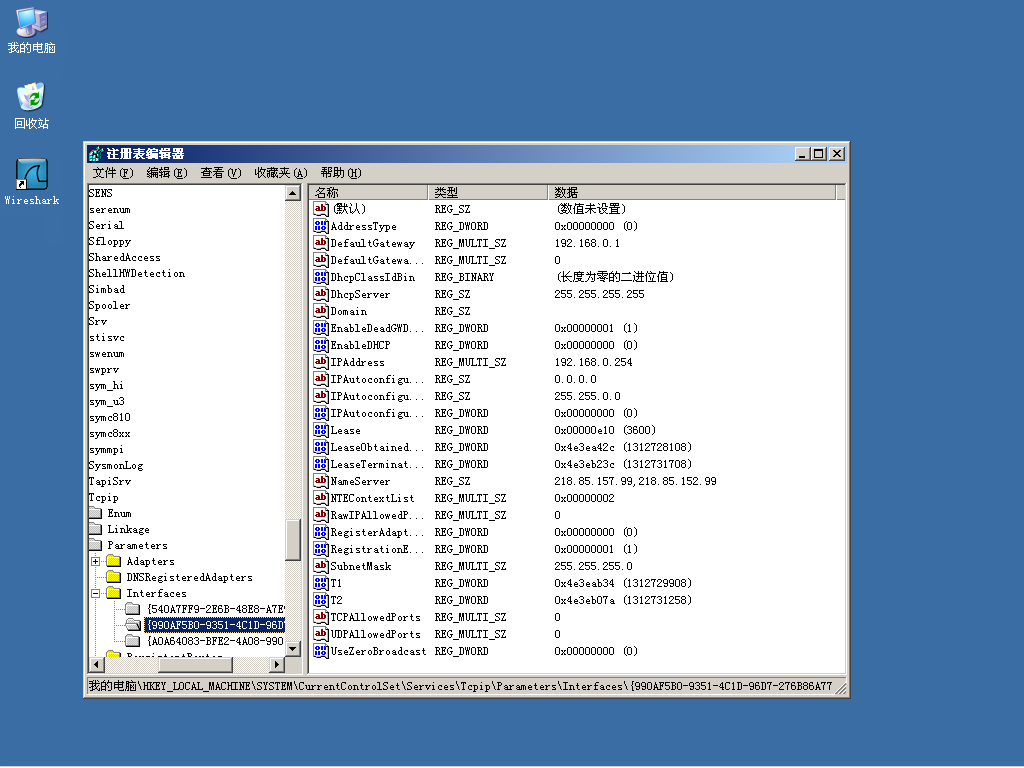The image size is (1024, 768).
Task: Select the DhcpServer value icon
Action: [x=321, y=294]
